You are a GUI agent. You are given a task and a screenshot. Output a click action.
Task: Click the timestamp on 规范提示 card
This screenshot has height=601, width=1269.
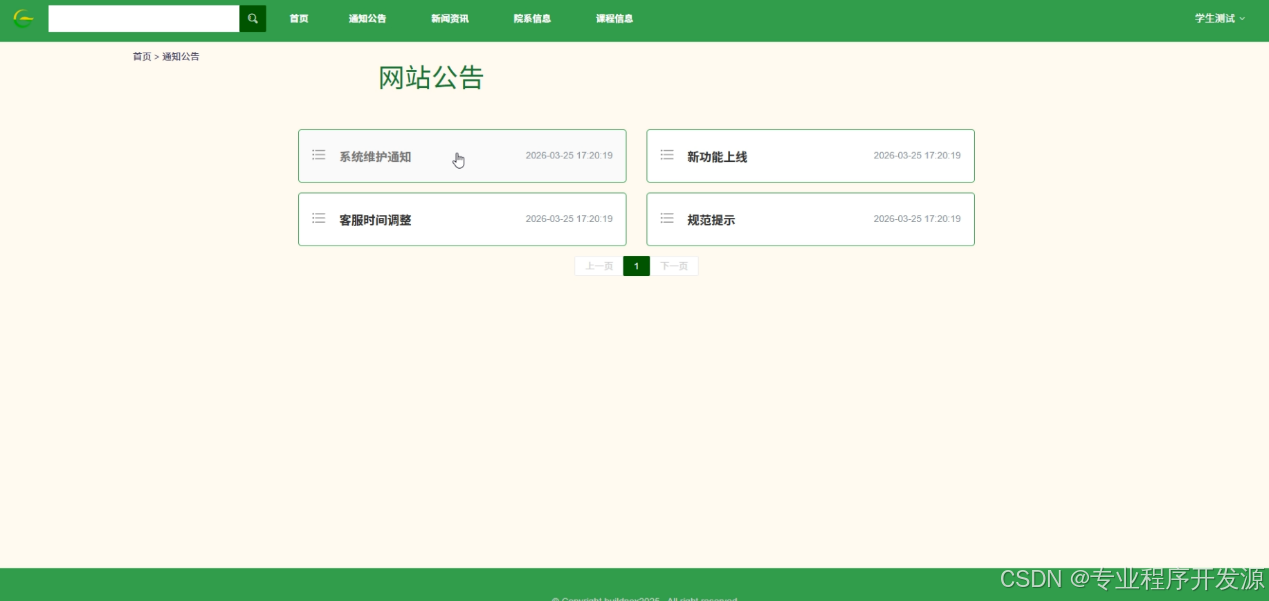[x=917, y=219]
